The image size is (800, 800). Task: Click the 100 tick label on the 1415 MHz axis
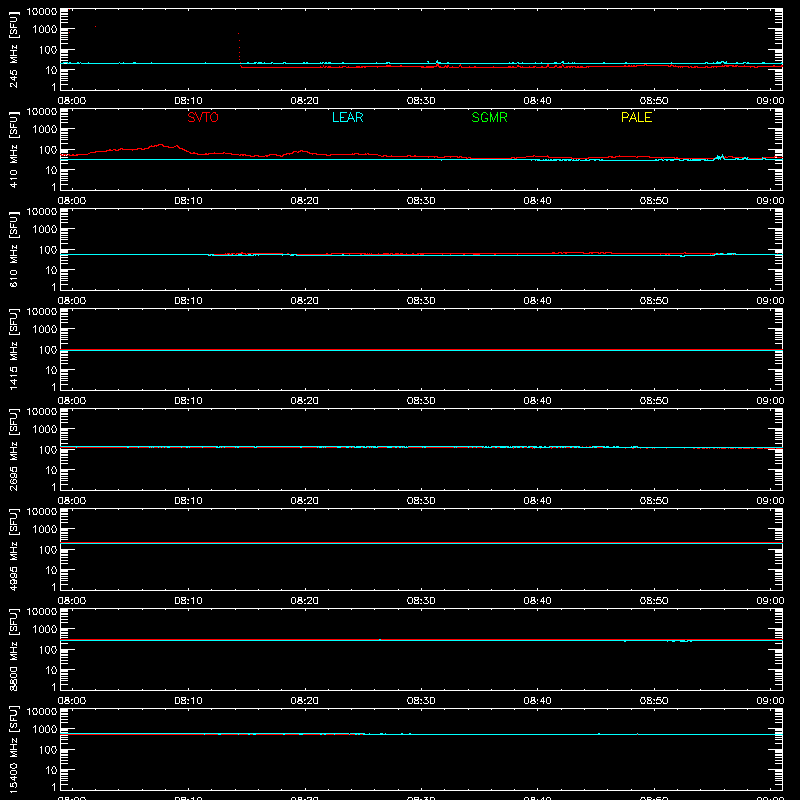[48, 350]
